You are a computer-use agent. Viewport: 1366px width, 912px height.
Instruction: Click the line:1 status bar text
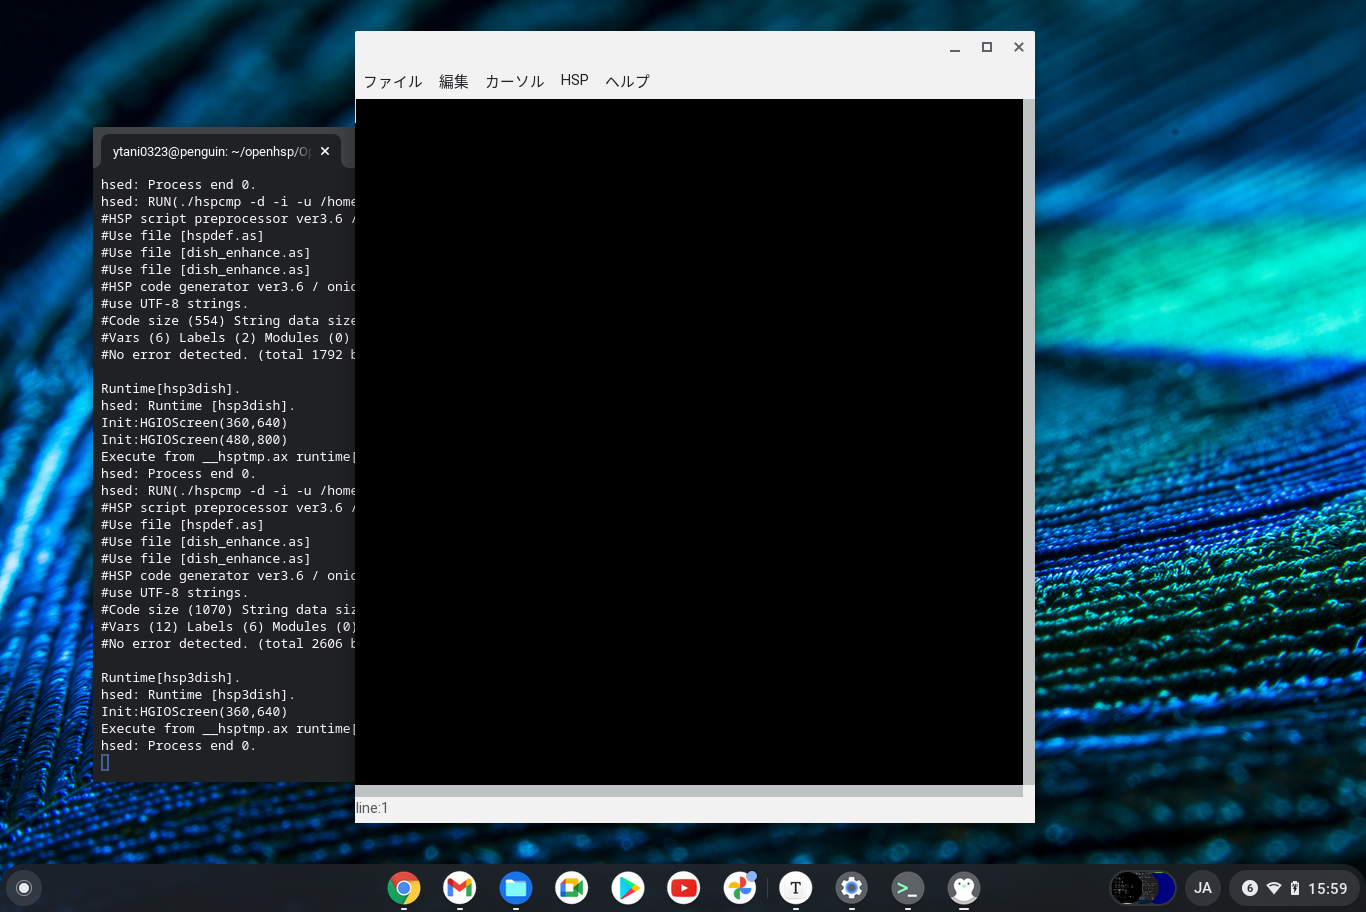372,808
